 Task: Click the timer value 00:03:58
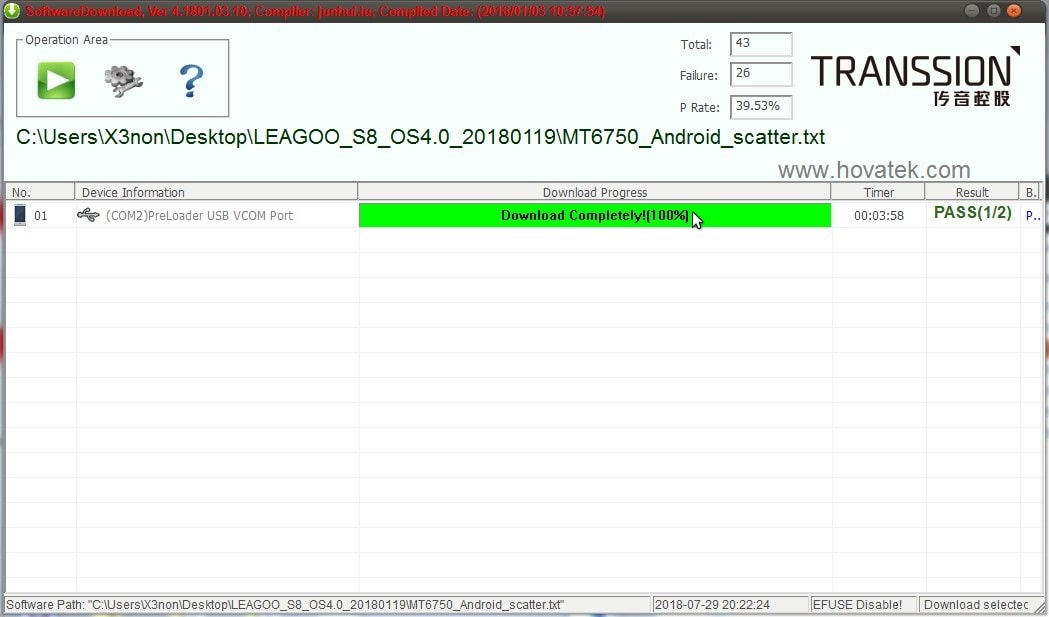pyautogui.click(x=879, y=215)
